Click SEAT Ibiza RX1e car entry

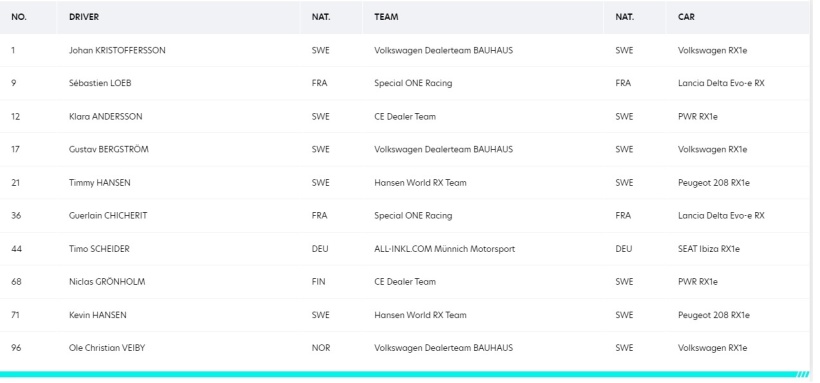pos(709,249)
